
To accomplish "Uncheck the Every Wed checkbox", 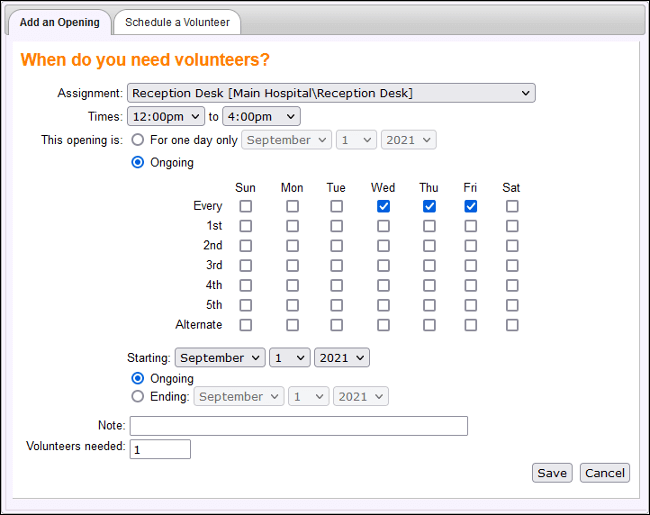I will (x=383, y=206).
